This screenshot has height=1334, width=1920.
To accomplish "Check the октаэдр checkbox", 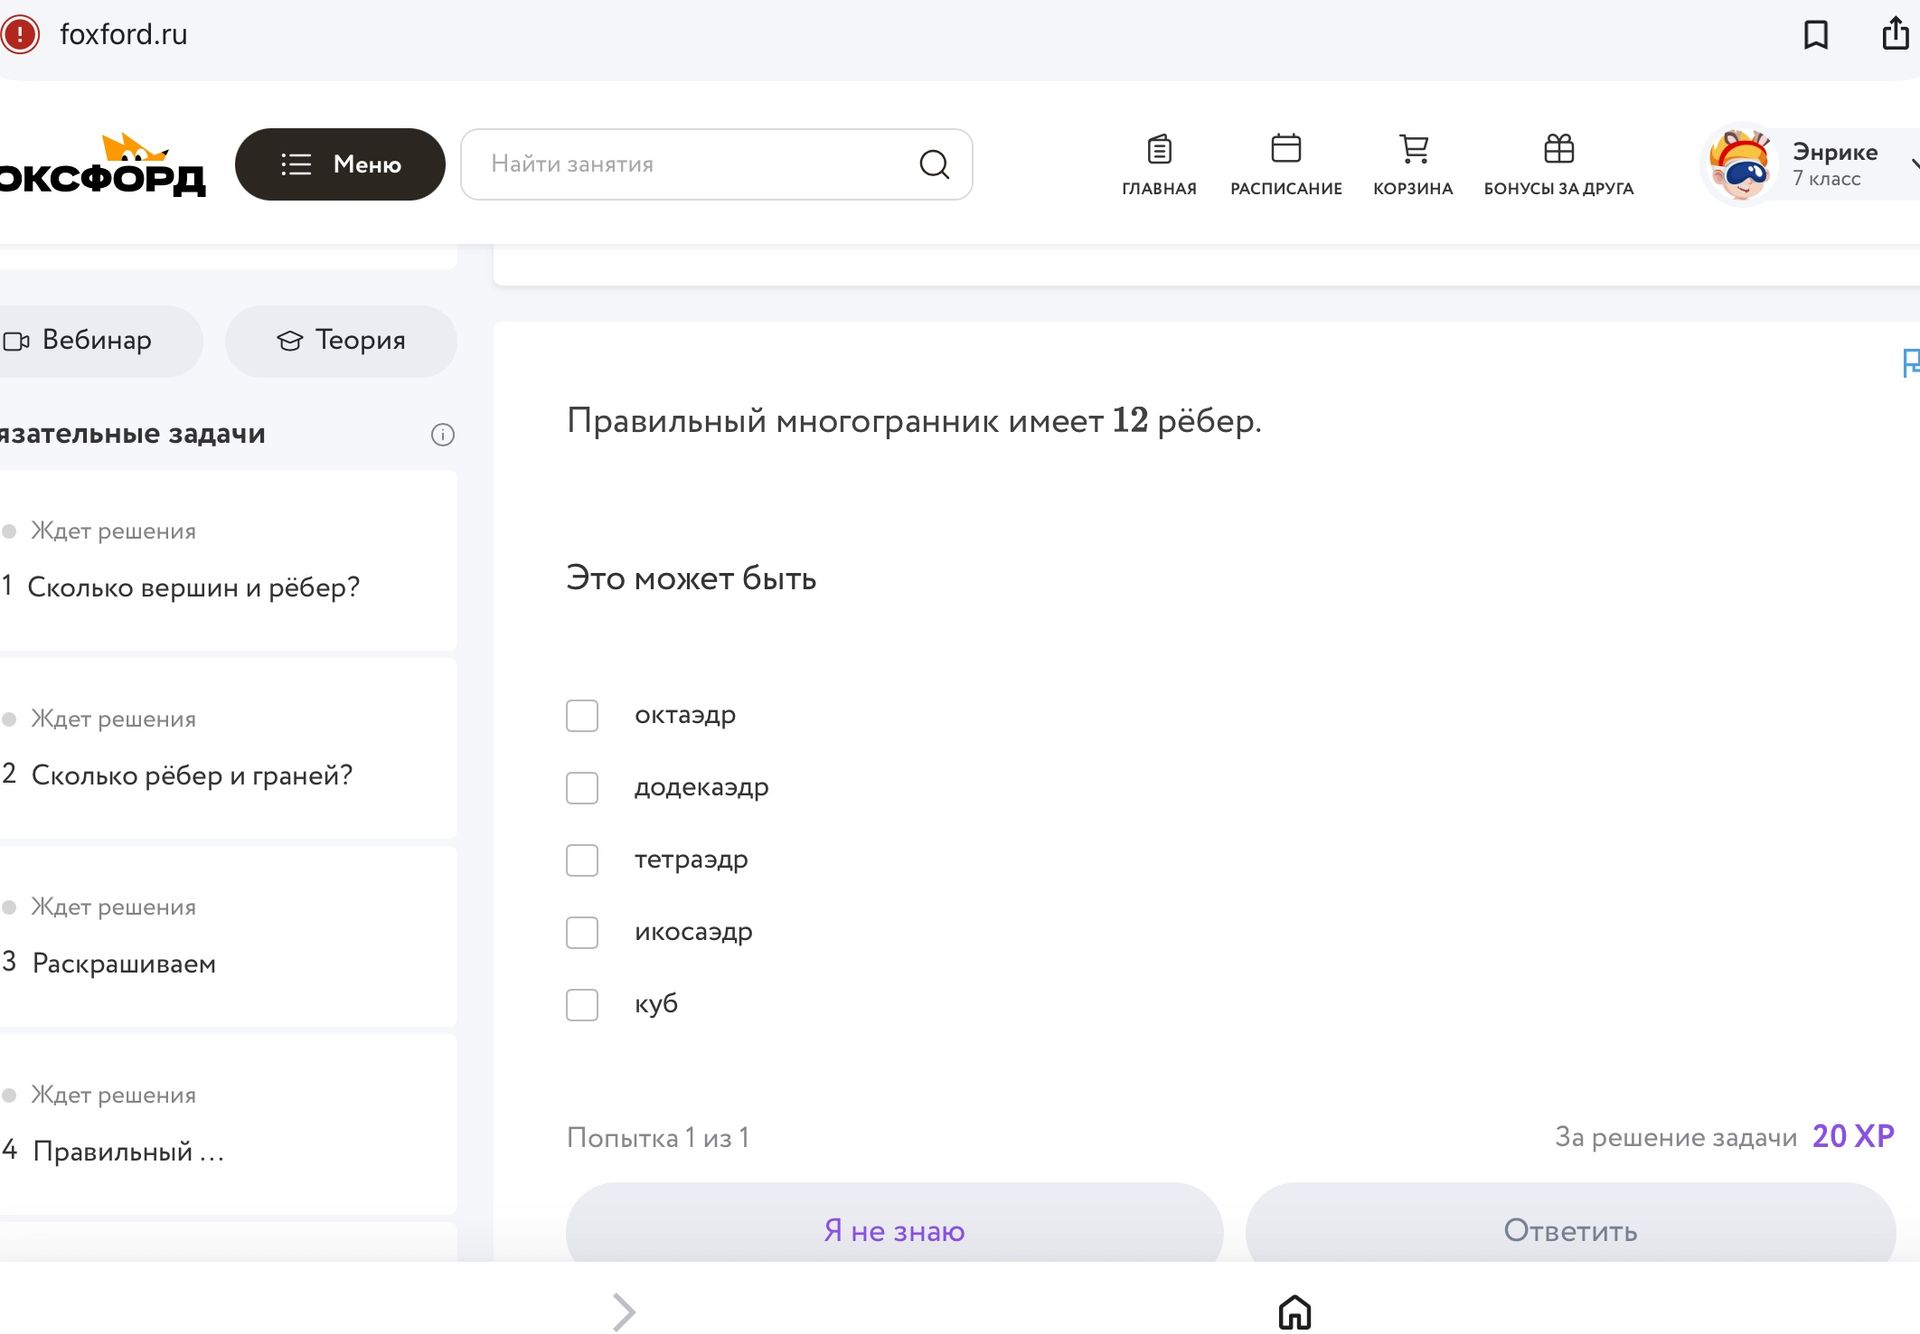I will click(582, 715).
